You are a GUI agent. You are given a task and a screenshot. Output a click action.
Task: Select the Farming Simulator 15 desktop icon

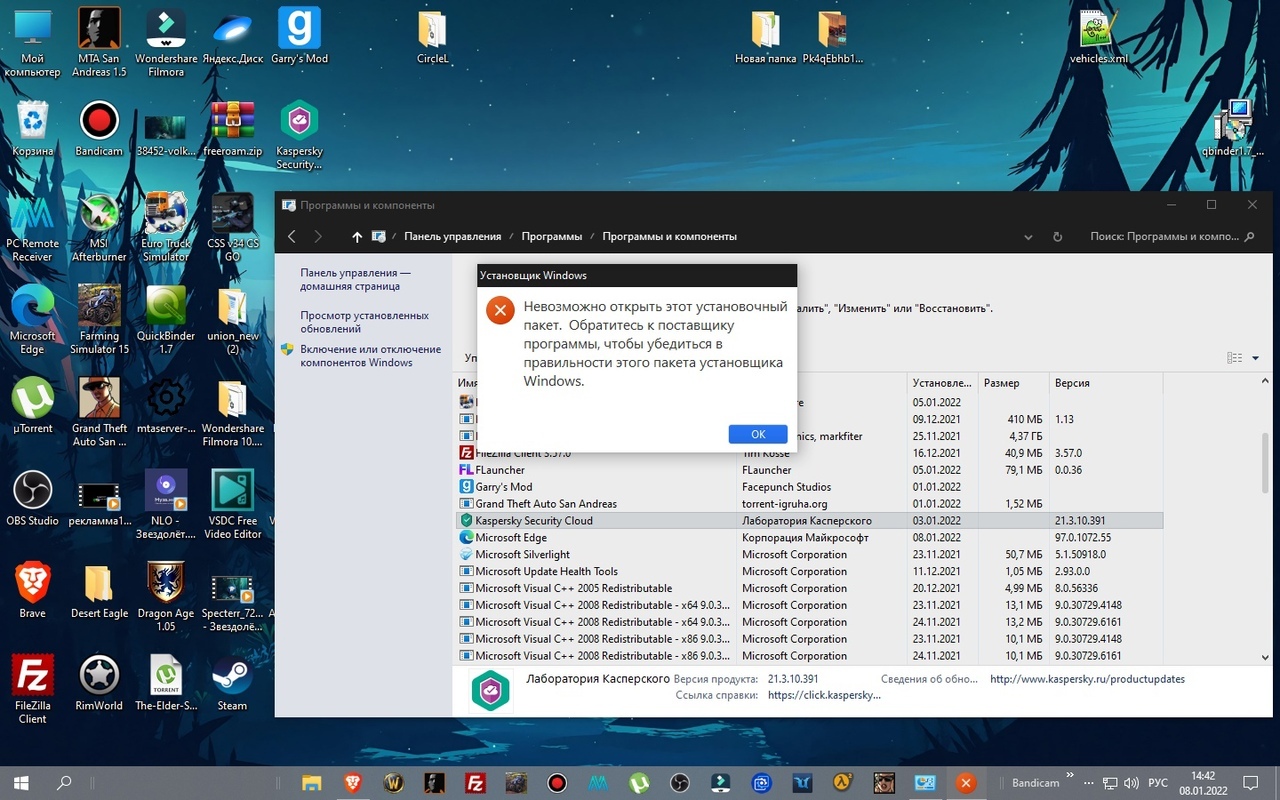pos(99,319)
